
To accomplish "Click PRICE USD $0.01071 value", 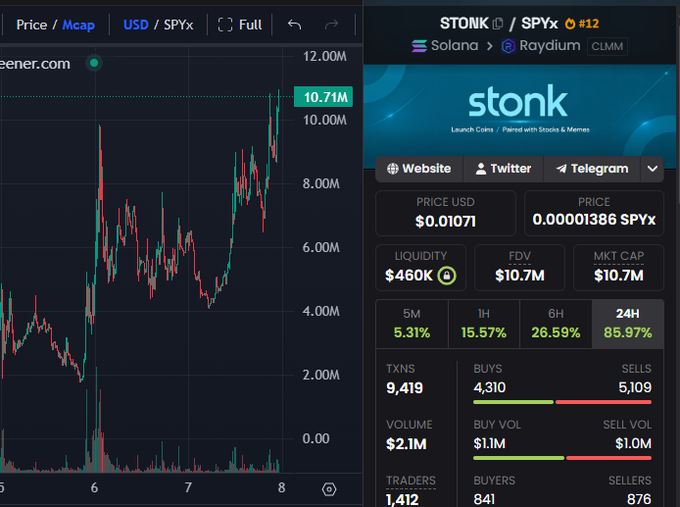I will coord(445,222).
